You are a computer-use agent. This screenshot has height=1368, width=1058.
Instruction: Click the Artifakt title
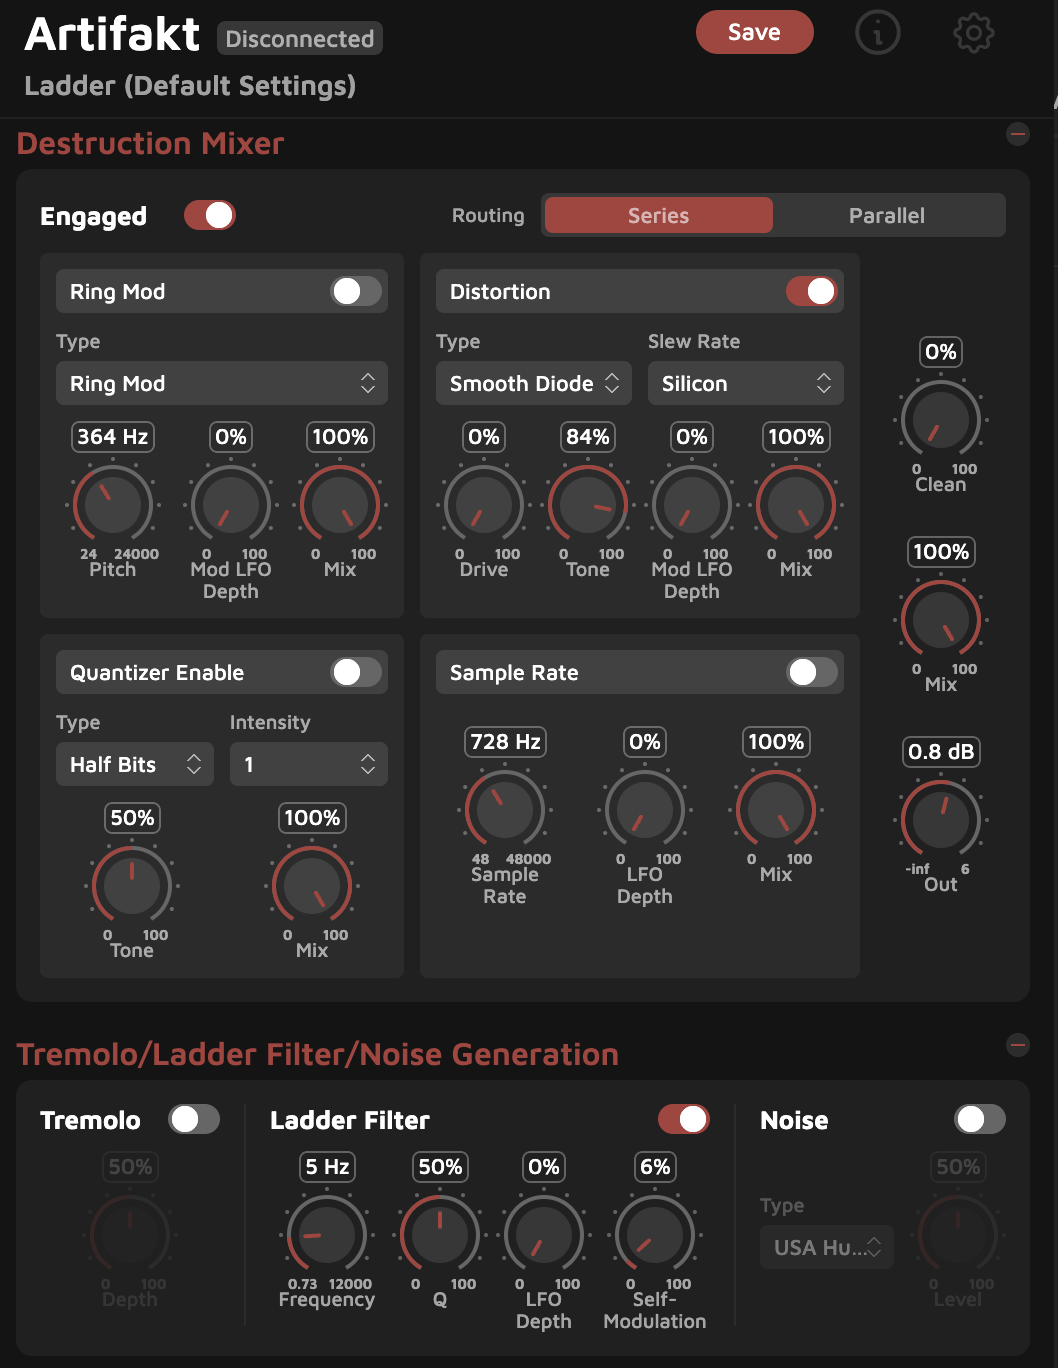(x=112, y=34)
